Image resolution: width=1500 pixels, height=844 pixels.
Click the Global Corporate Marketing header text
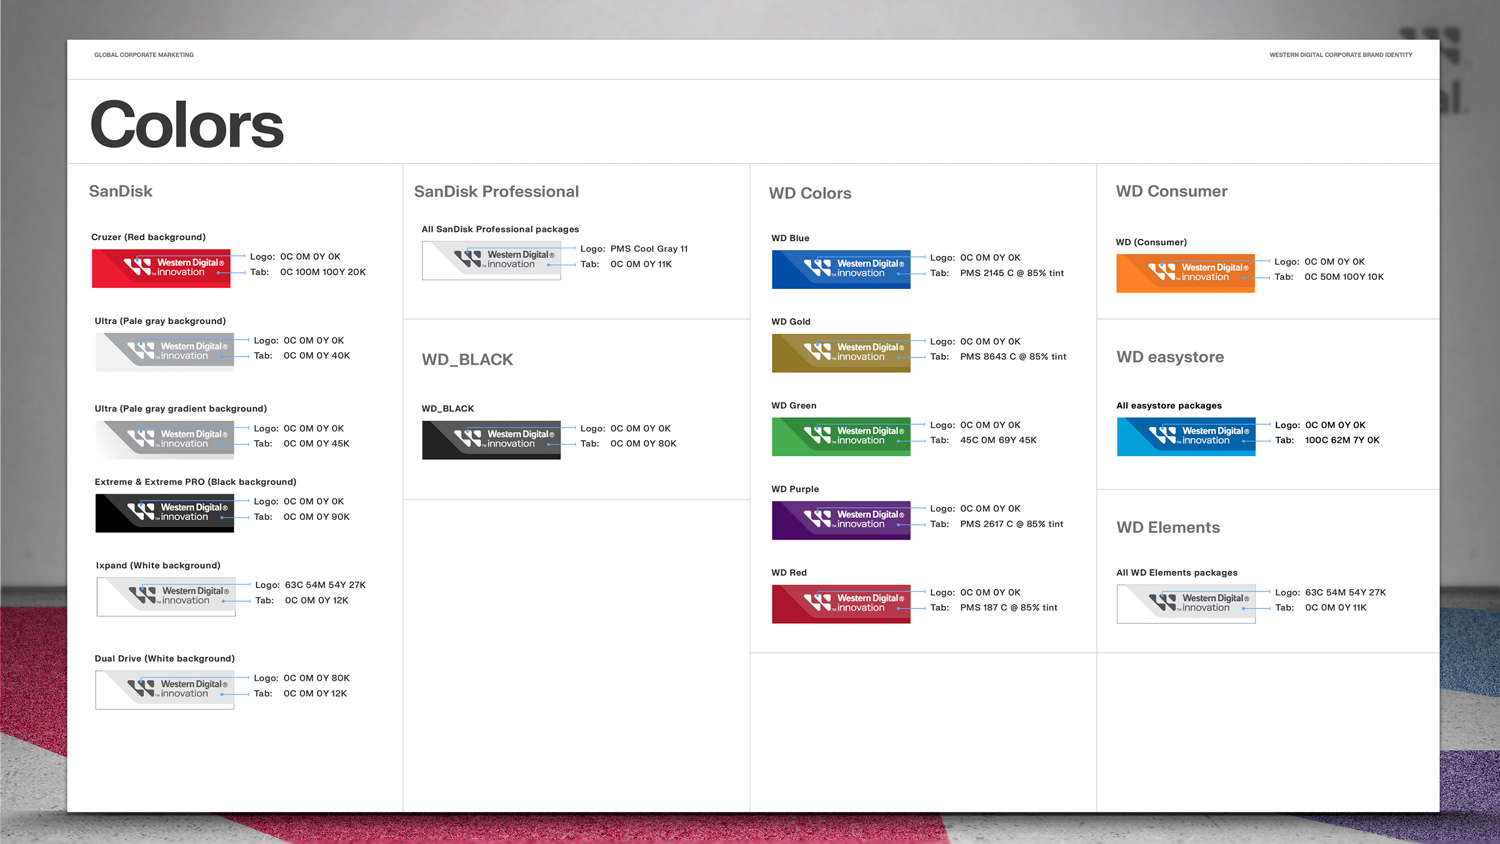pos(144,55)
